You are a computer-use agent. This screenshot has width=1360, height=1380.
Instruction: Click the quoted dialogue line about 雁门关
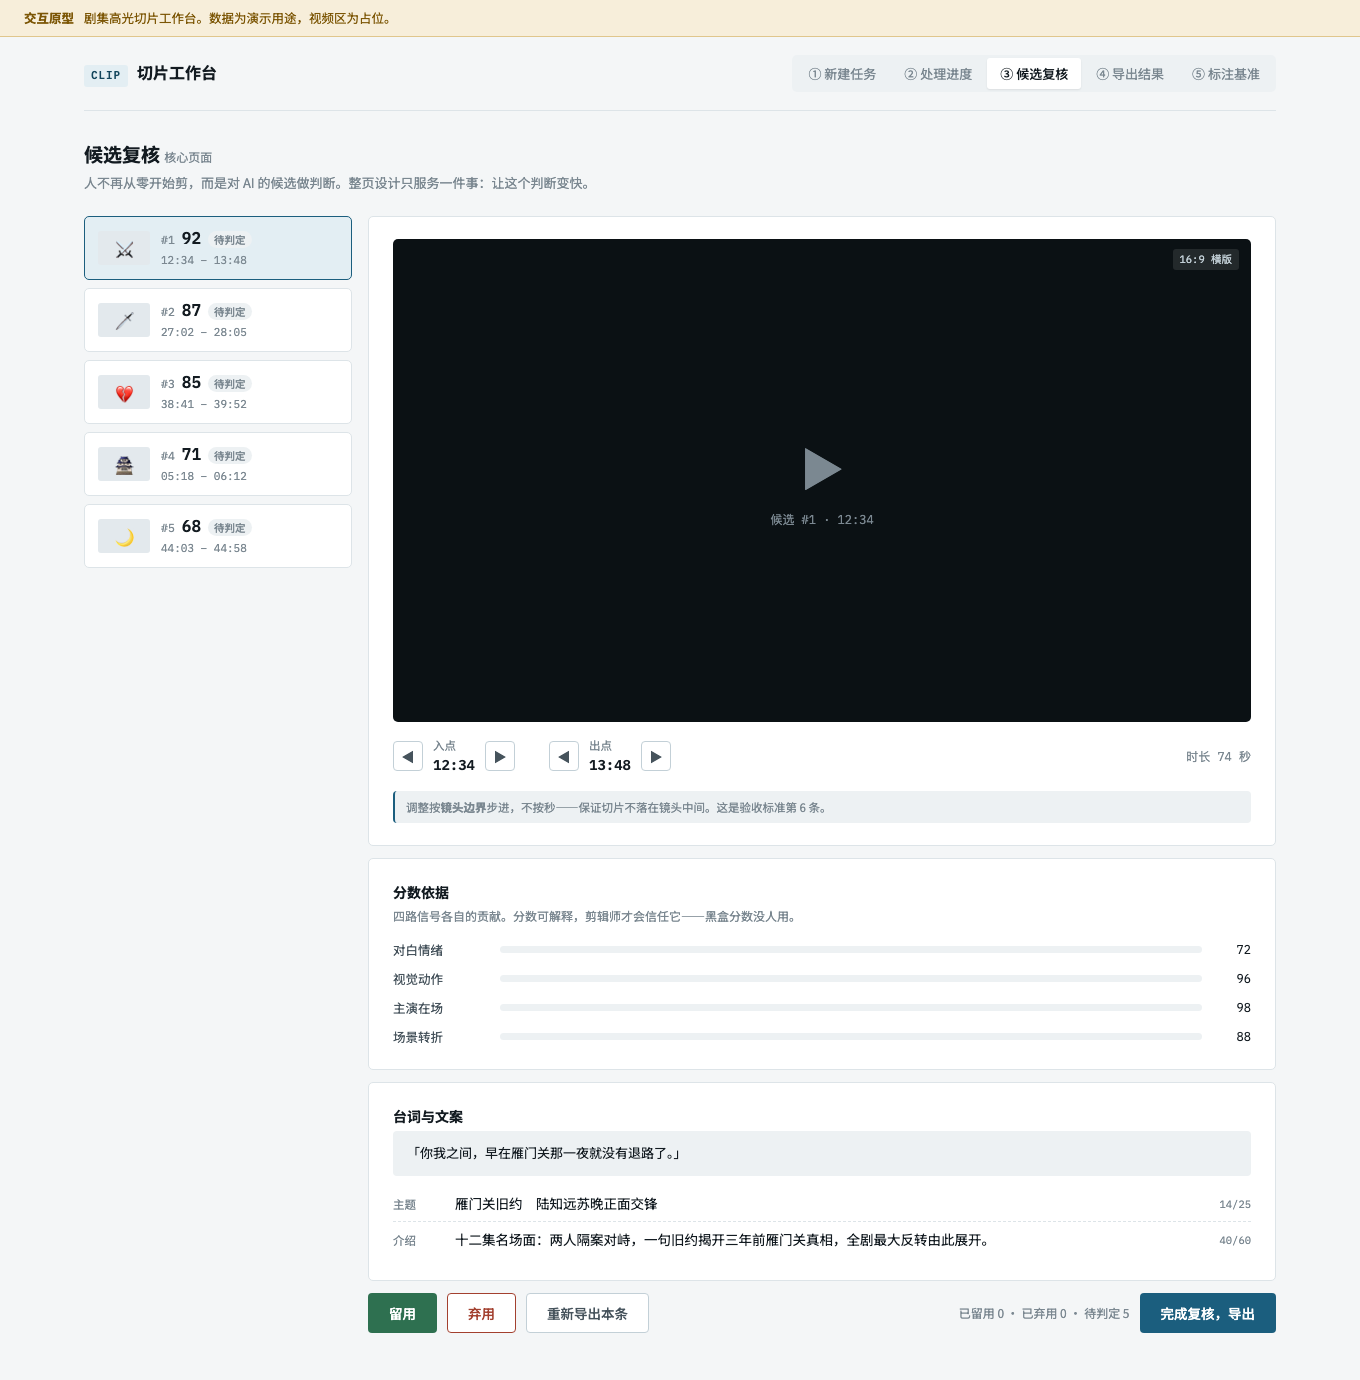coord(822,1153)
